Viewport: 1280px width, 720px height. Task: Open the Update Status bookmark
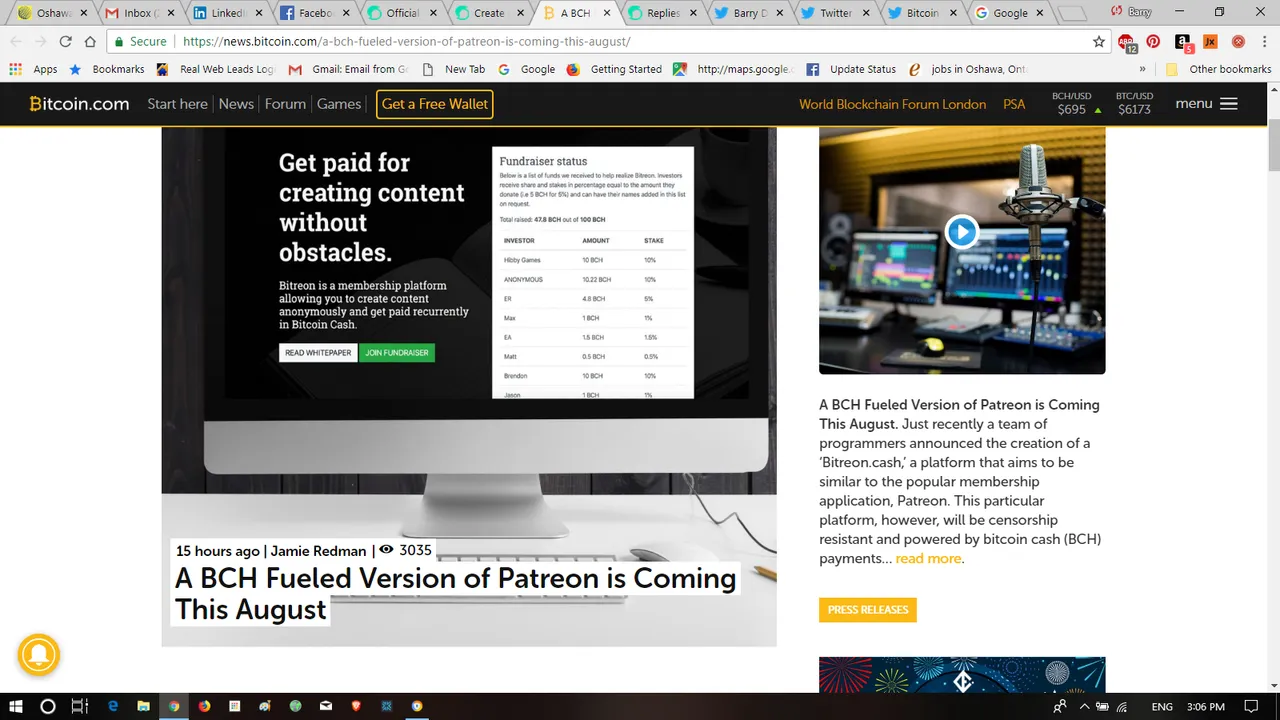851,69
